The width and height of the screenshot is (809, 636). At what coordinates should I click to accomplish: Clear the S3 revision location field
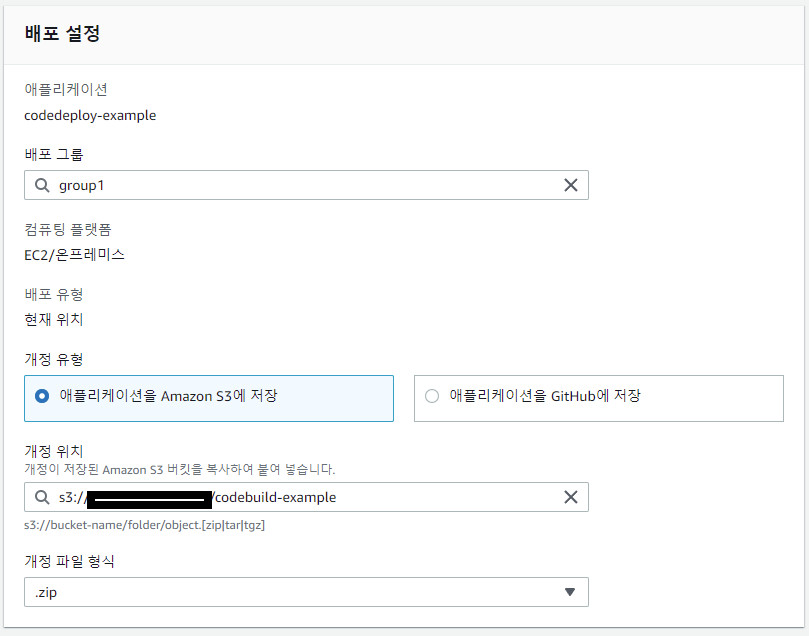click(571, 497)
